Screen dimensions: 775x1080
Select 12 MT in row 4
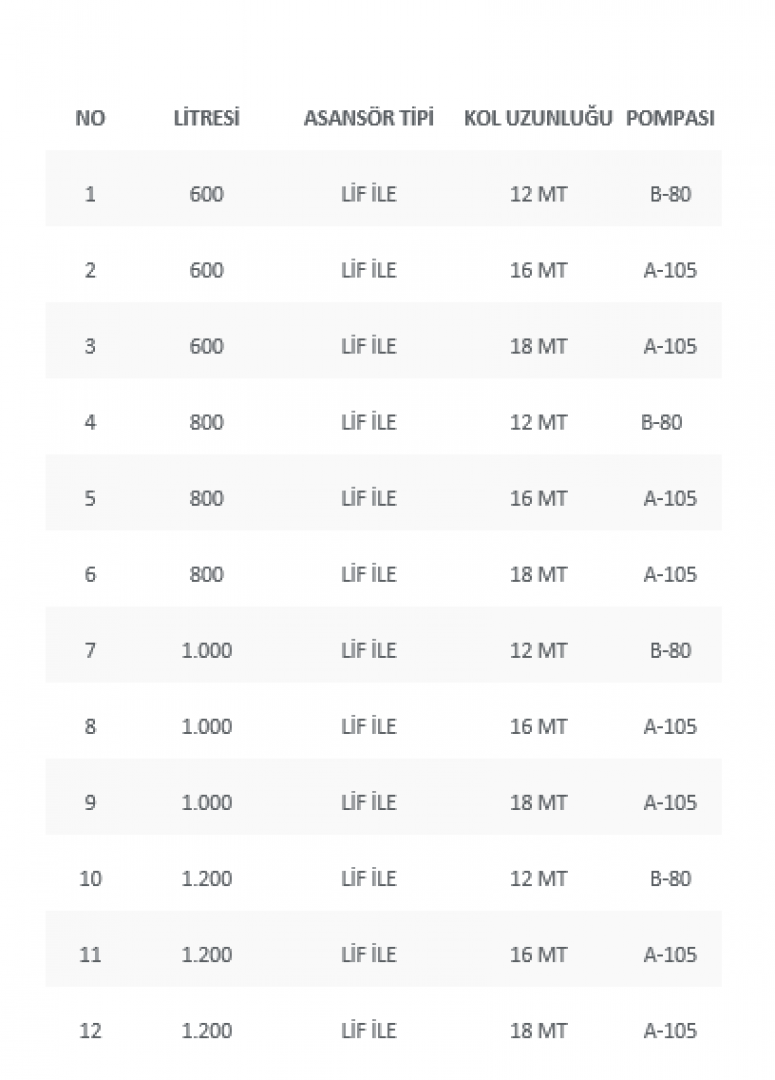coord(538,422)
